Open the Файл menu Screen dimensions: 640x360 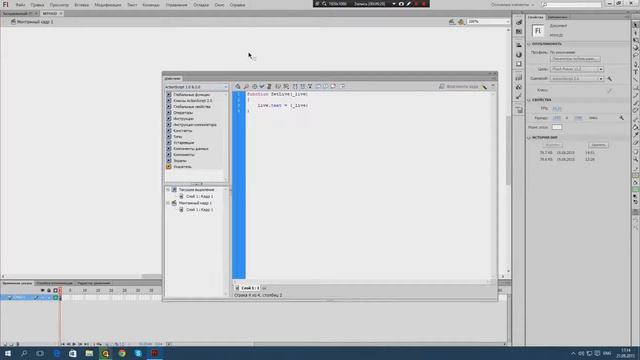pos(20,5)
